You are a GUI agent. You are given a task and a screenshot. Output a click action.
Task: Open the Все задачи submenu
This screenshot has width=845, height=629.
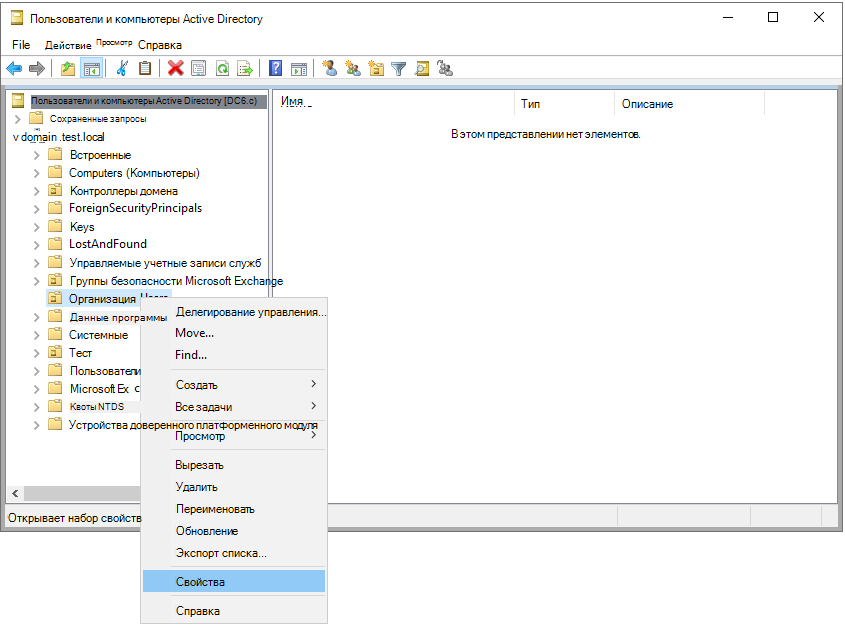[234, 406]
